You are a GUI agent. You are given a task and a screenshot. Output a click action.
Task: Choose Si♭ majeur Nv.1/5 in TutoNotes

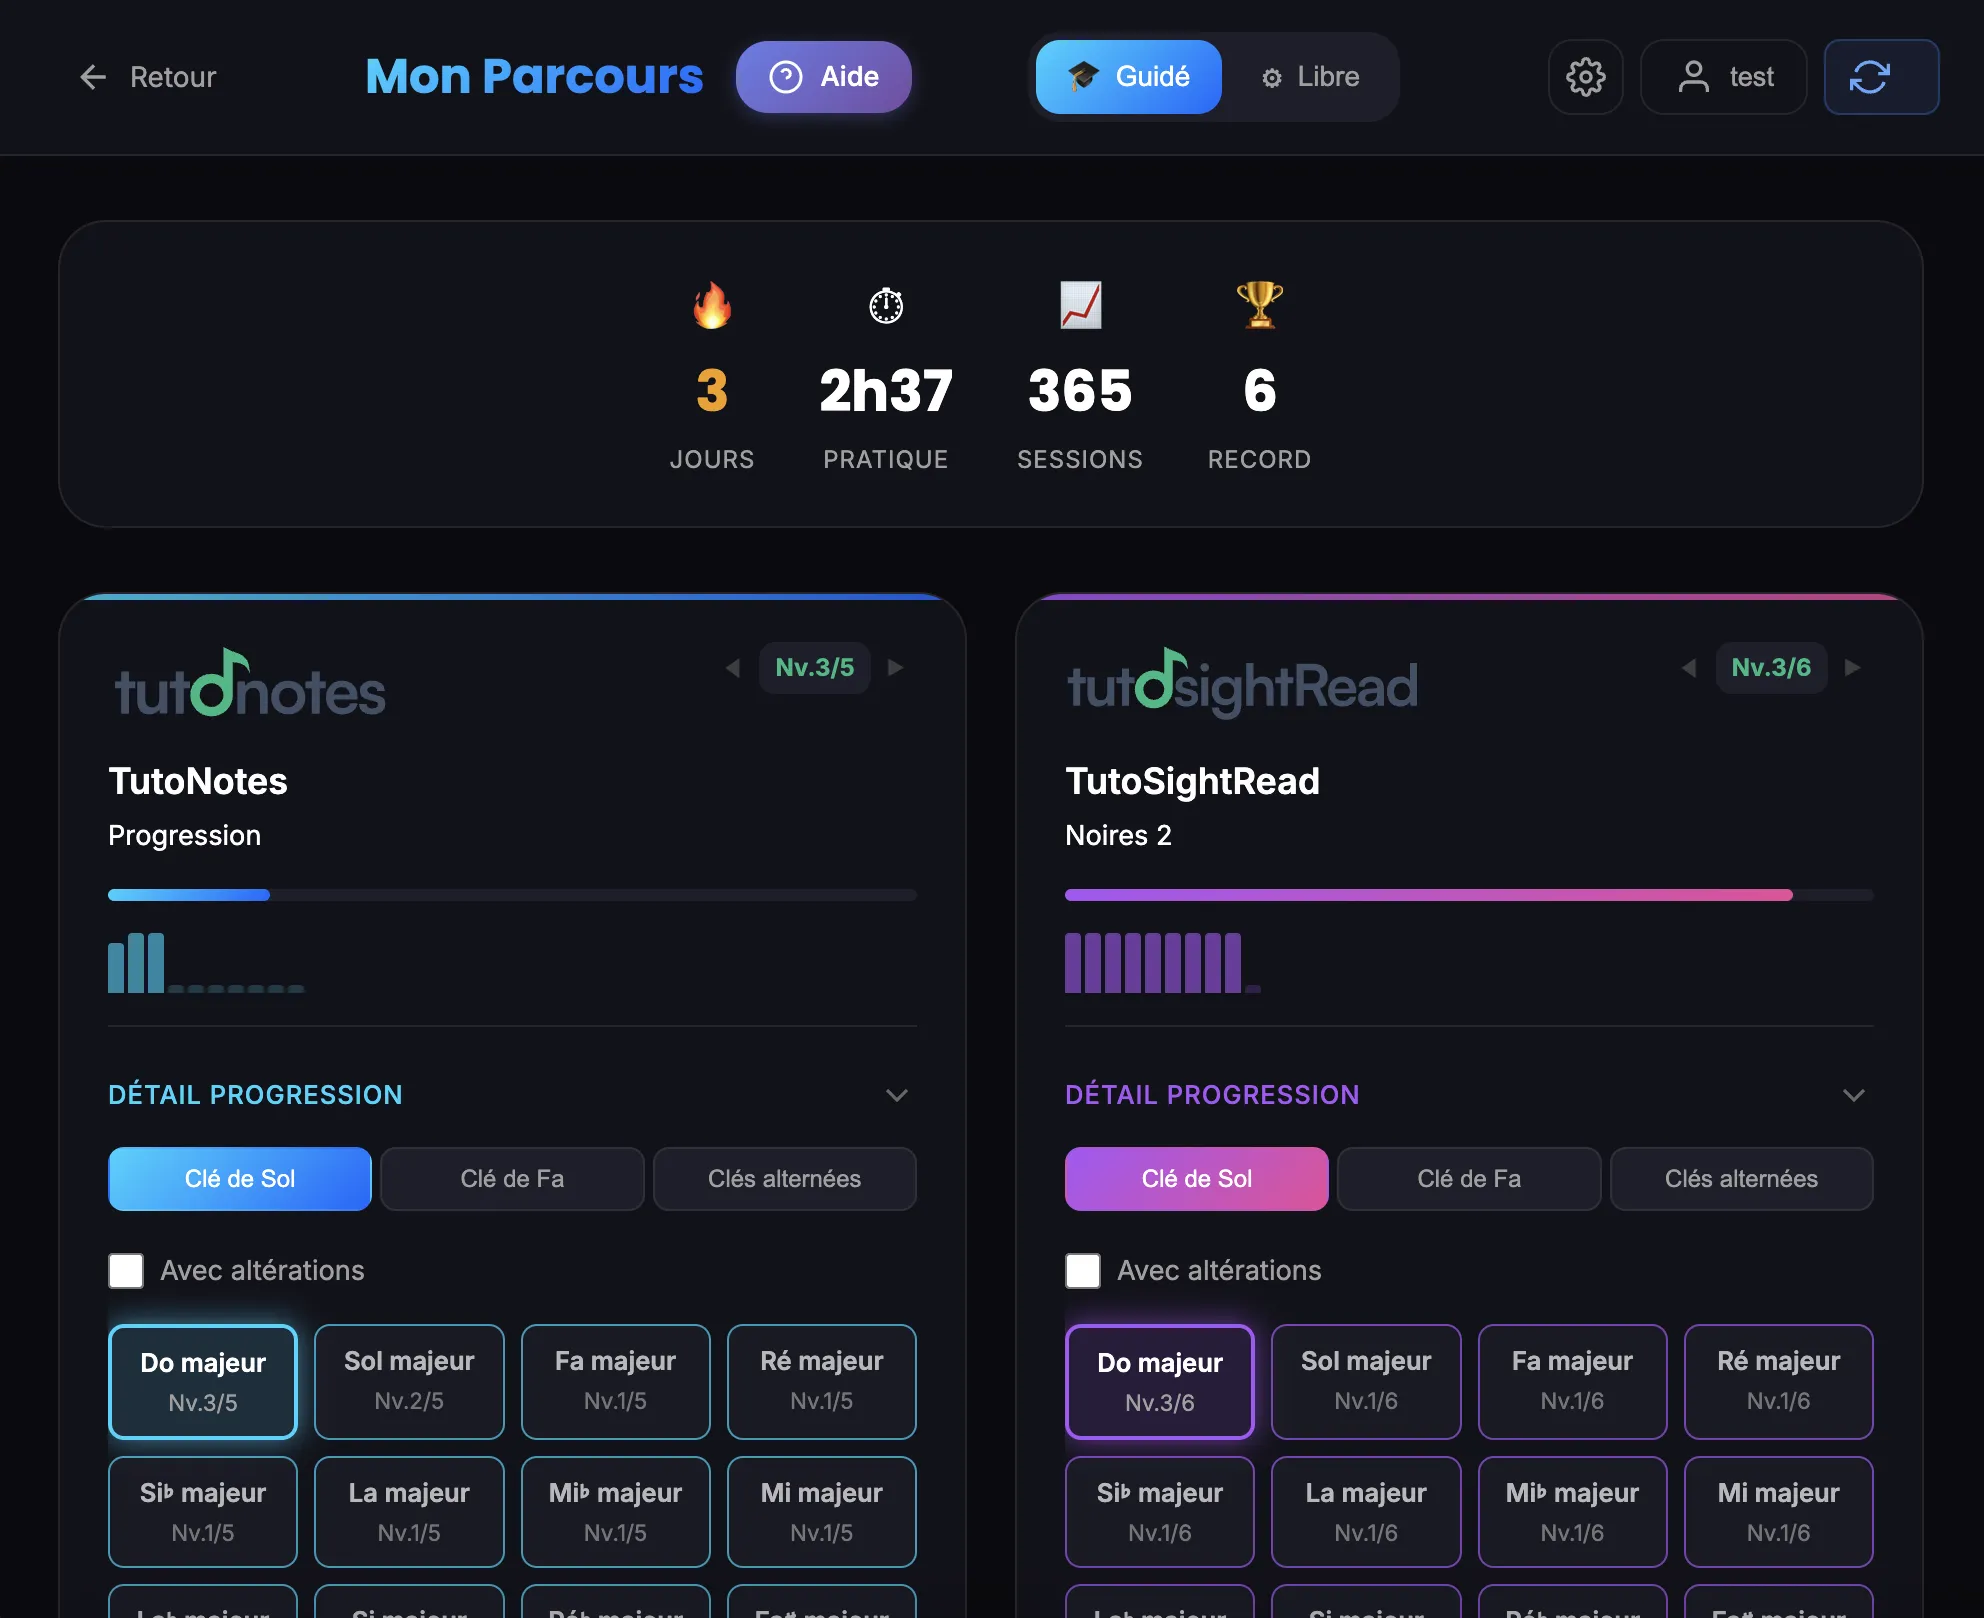[x=203, y=1512]
